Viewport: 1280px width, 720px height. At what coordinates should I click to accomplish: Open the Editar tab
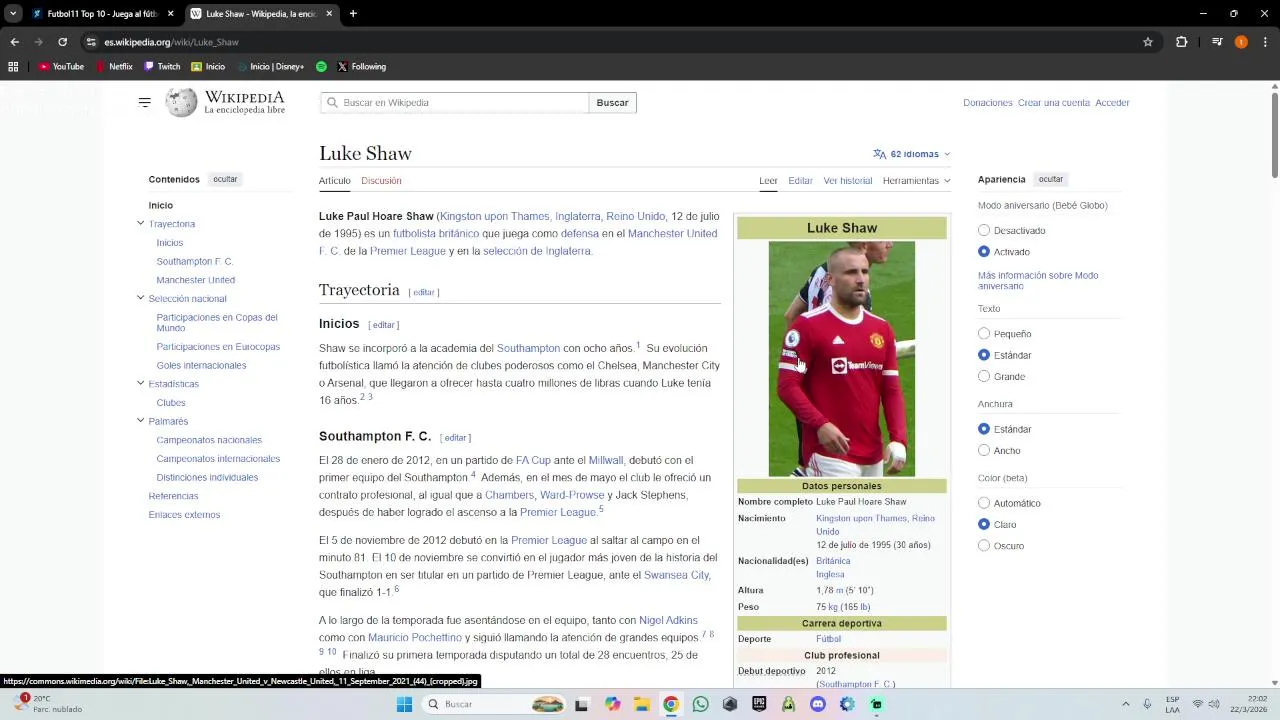click(800, 181)
